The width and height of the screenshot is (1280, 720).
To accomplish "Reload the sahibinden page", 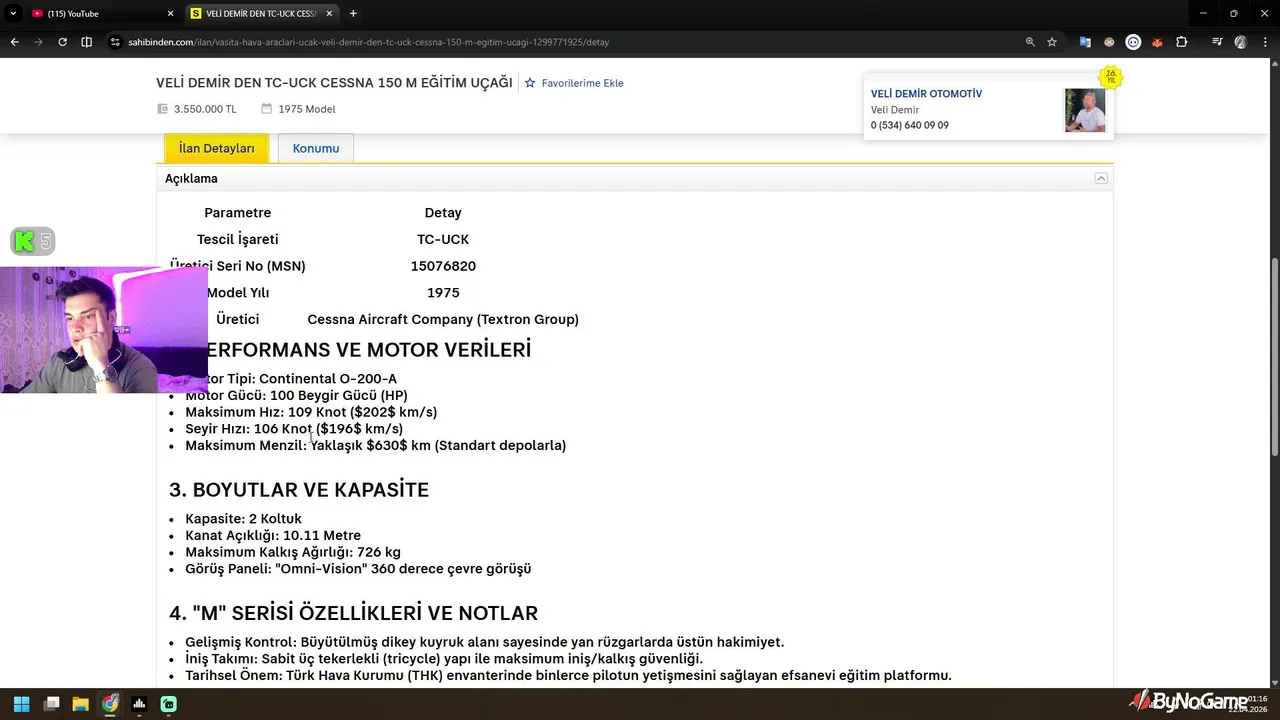I will click(62, 42).
